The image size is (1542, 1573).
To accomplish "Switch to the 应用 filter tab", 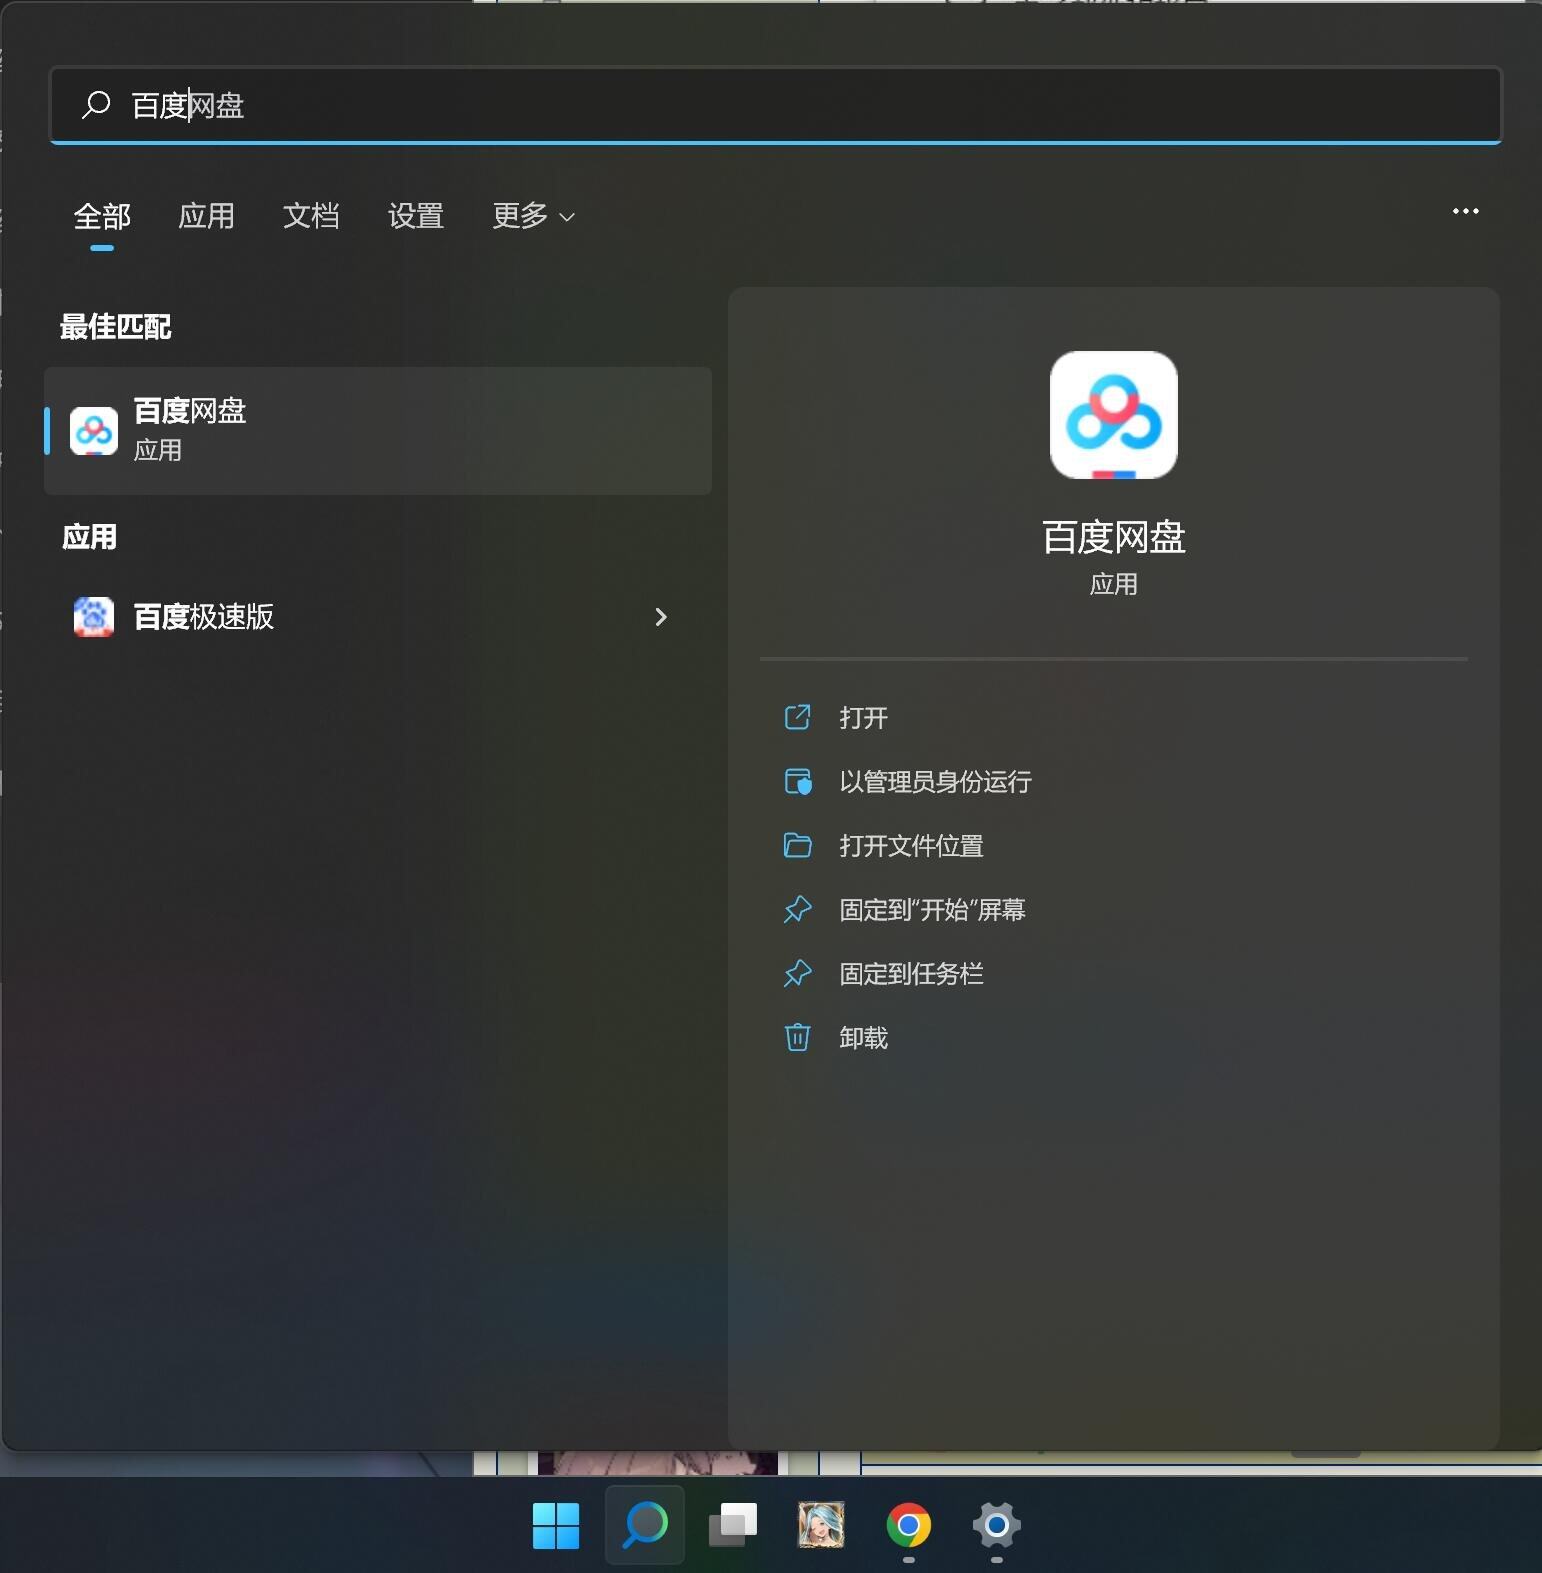I will [x=206, y=216].
